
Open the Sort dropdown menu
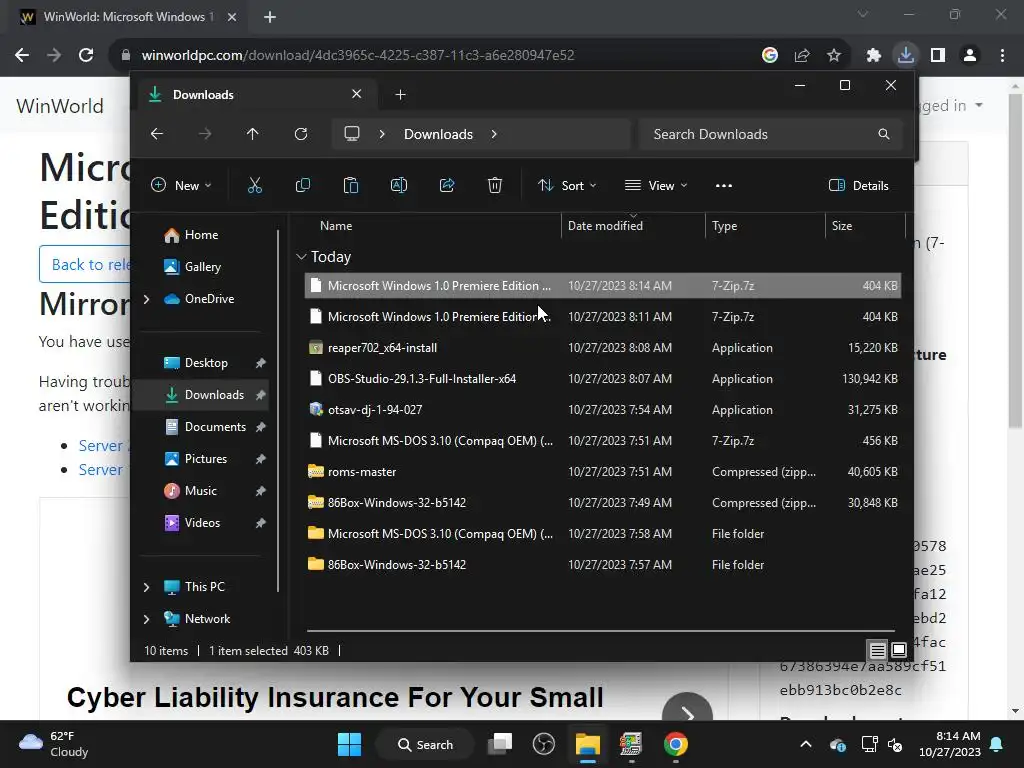[567, 185]
